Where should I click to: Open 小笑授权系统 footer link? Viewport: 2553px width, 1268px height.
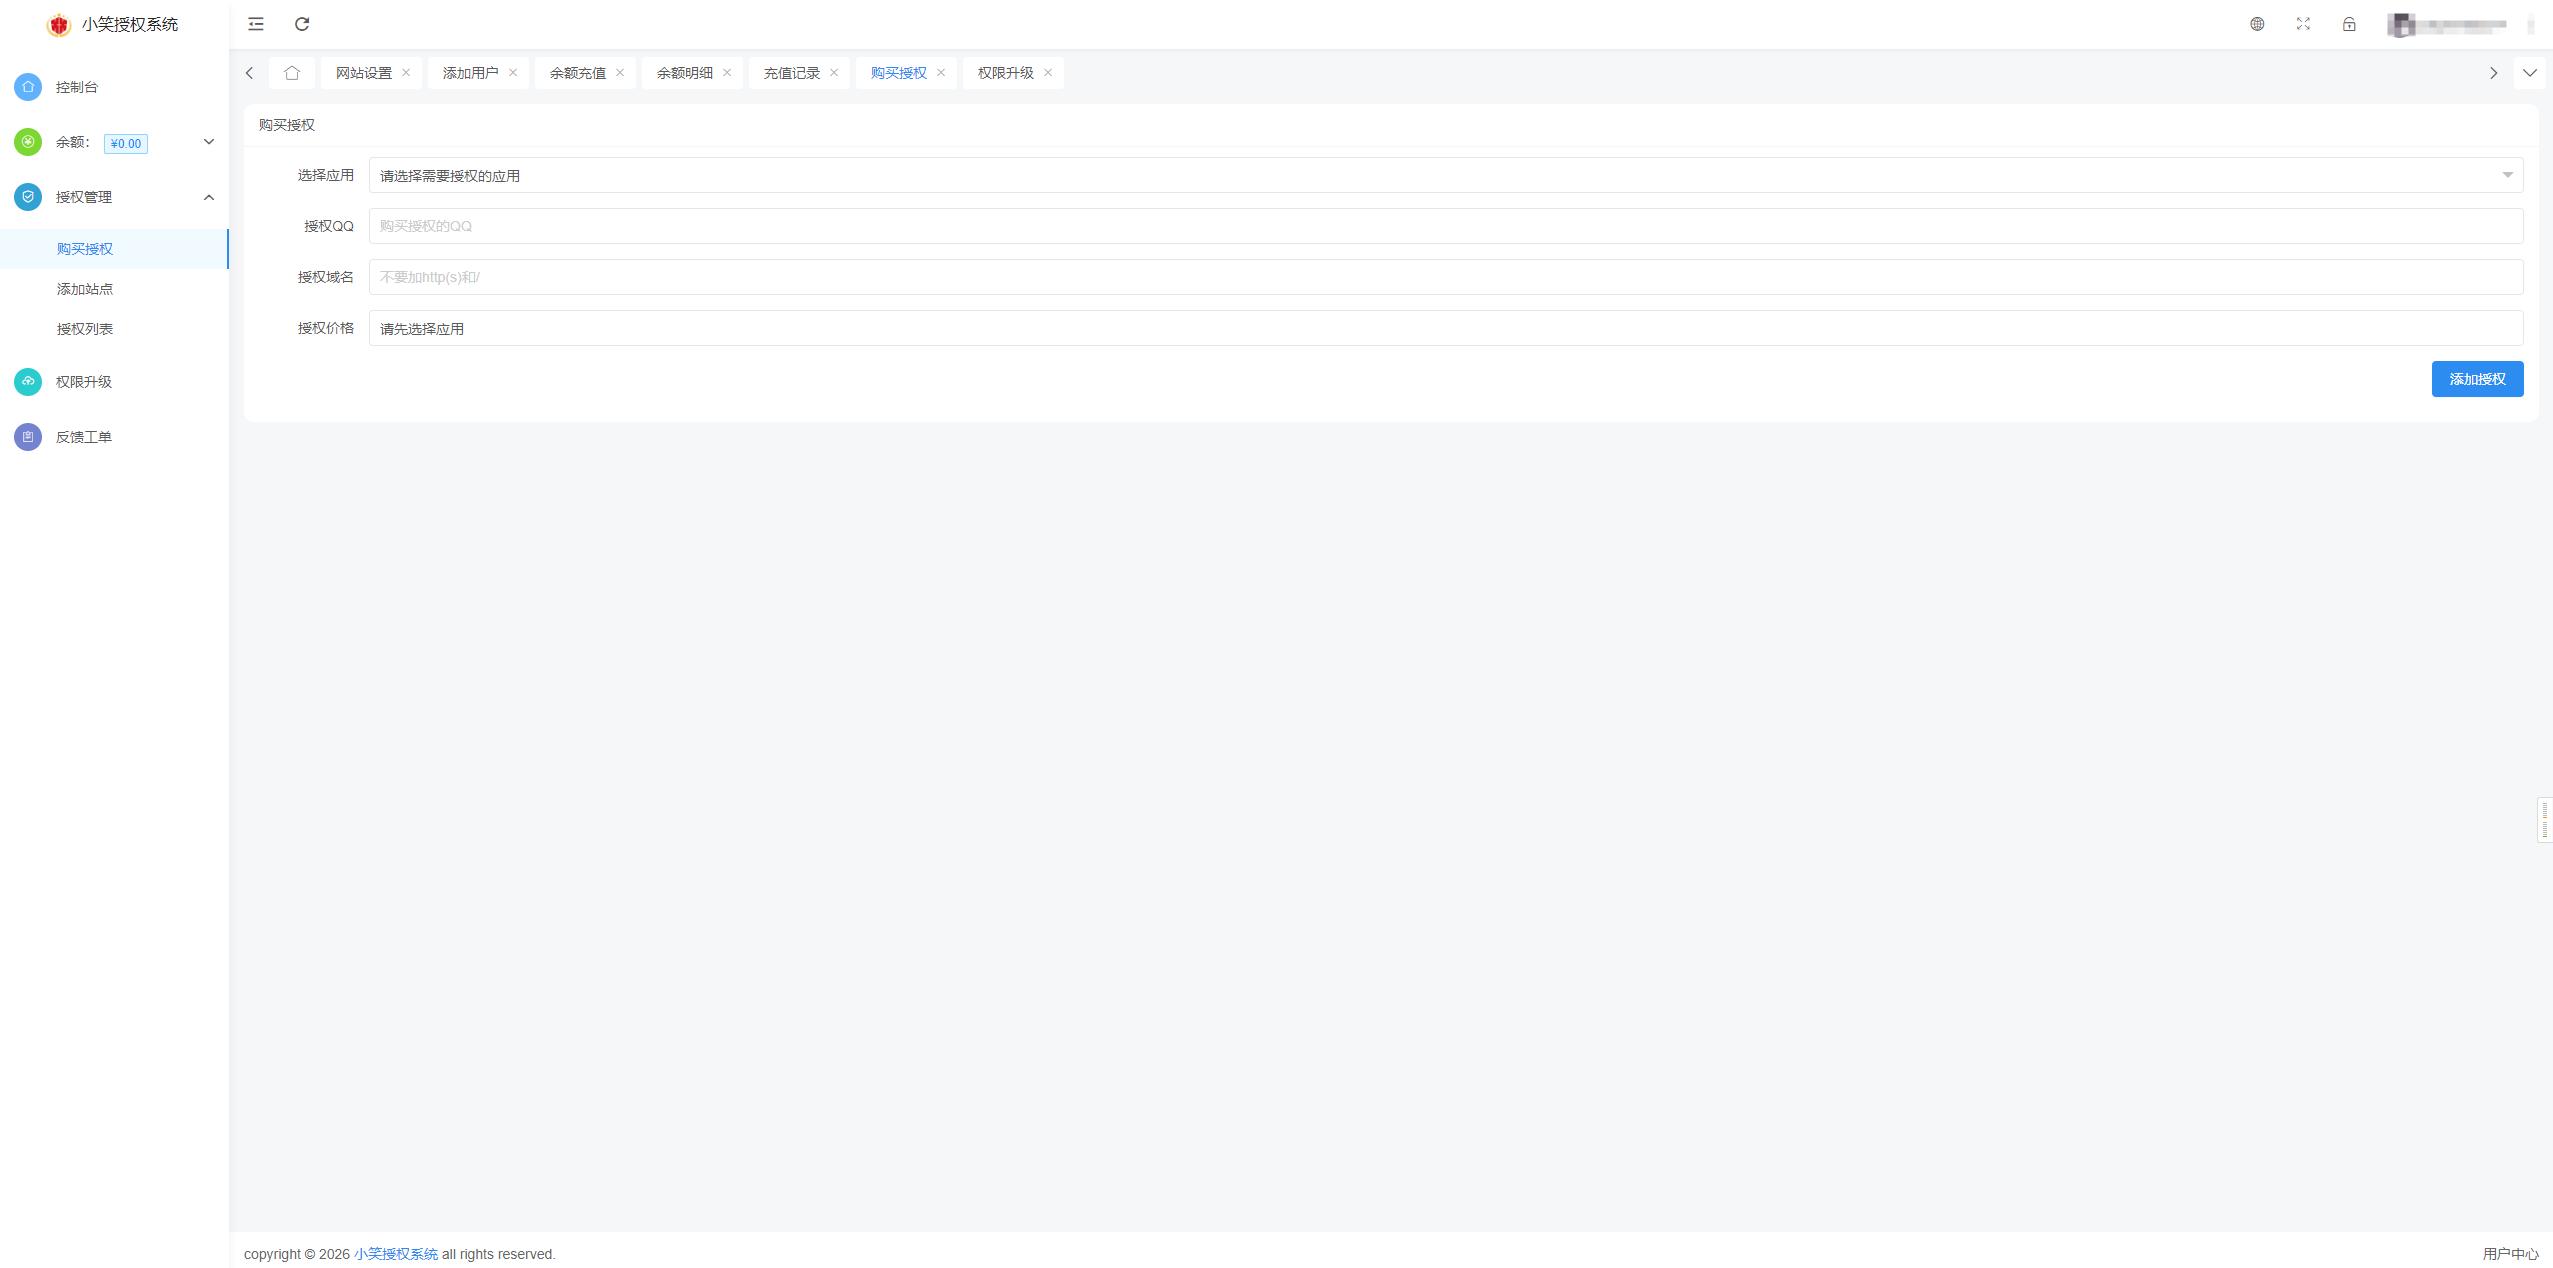396,1254
